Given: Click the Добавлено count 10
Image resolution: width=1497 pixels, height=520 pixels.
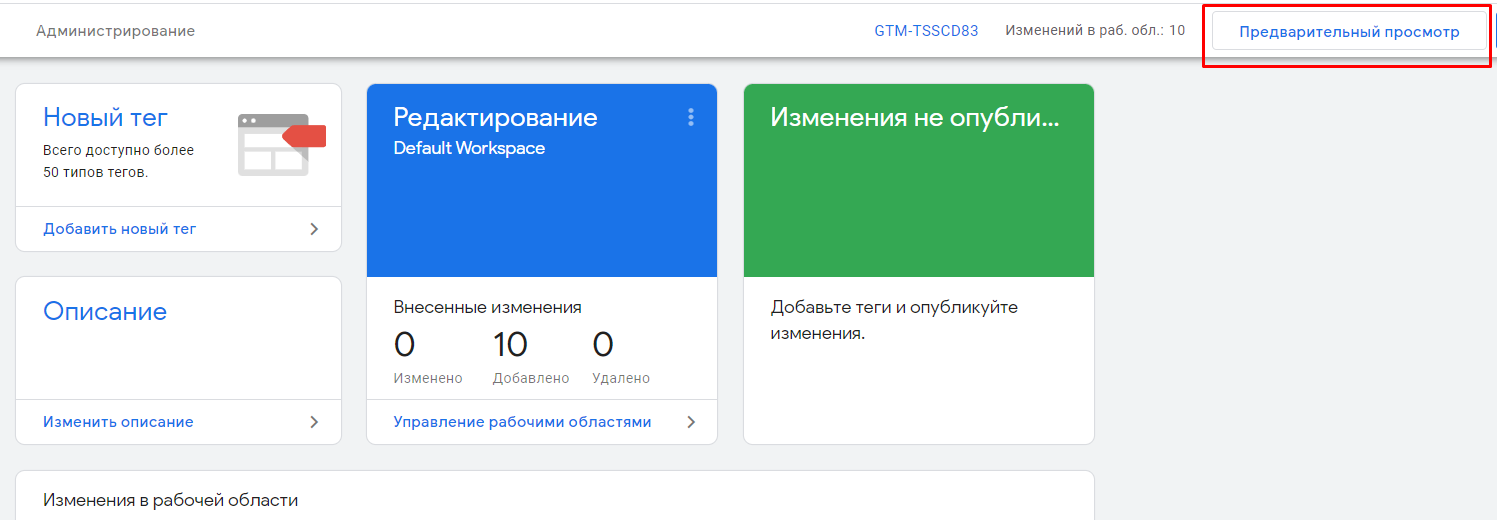Looking at the screenshot, I should click(510, 345).
